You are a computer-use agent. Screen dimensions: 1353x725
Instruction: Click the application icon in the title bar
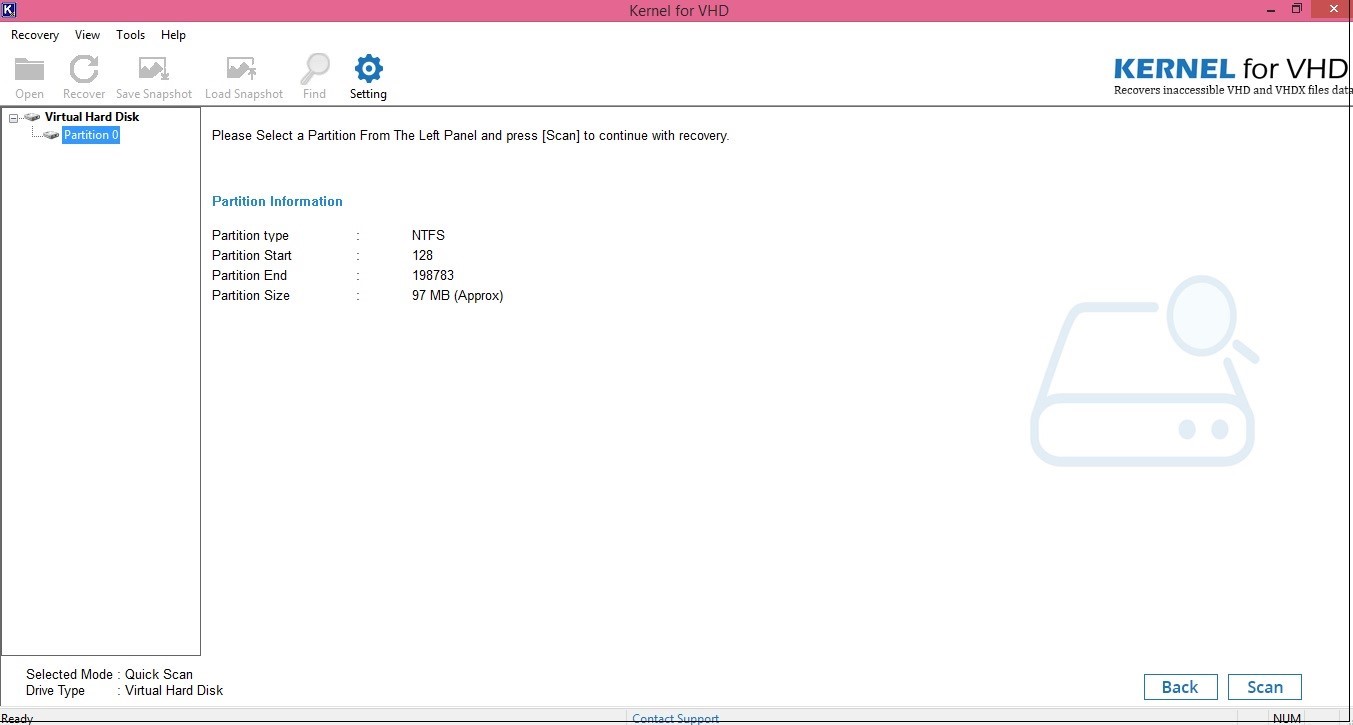[x=10, y=9]
